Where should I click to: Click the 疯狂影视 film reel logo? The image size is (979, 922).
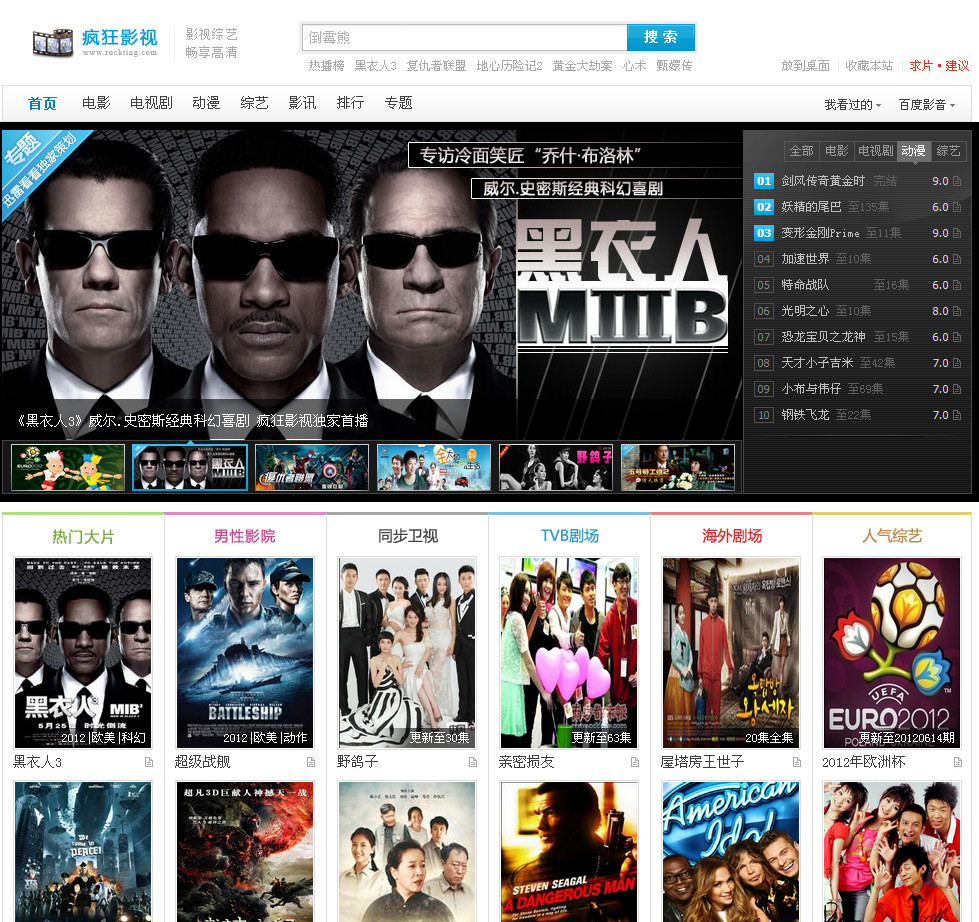point(95,42)
